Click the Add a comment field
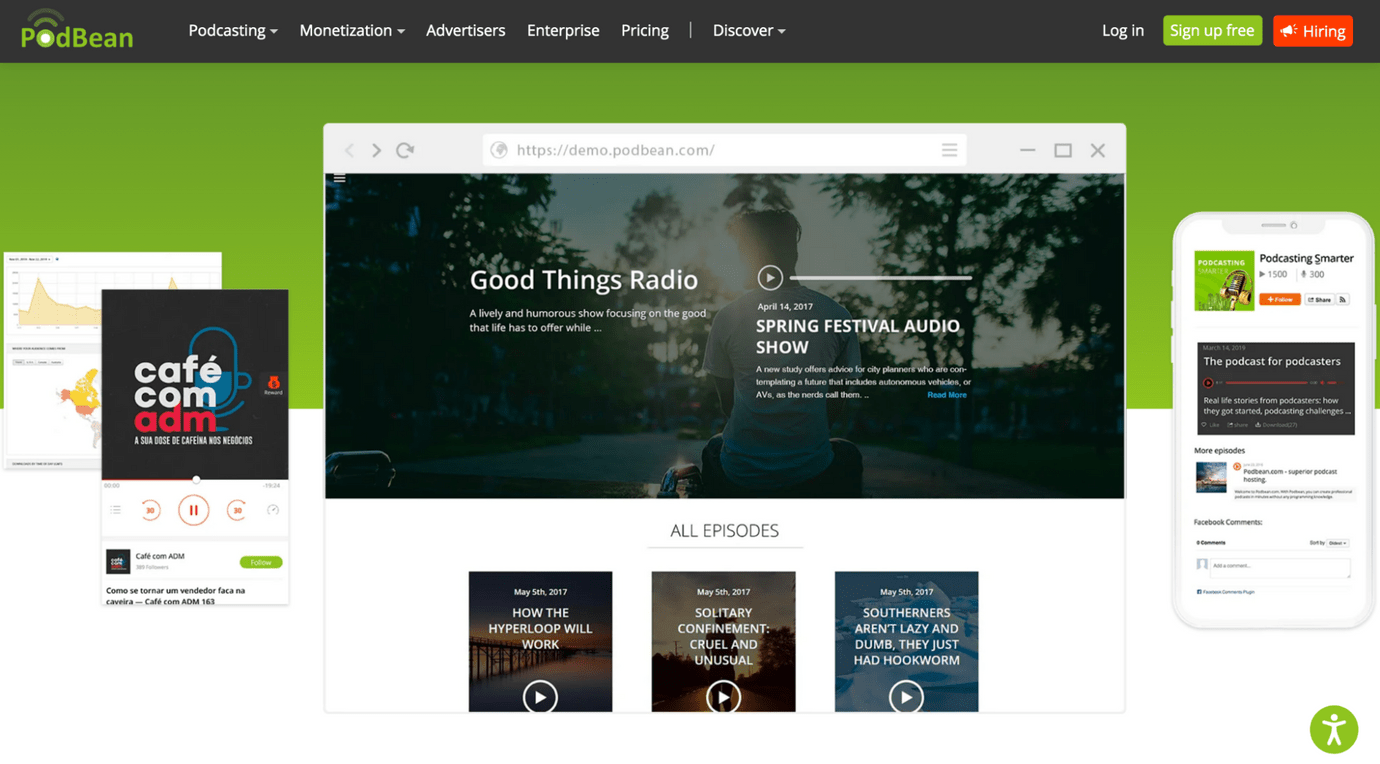Screen dimensions: 1380x764 1281,567
